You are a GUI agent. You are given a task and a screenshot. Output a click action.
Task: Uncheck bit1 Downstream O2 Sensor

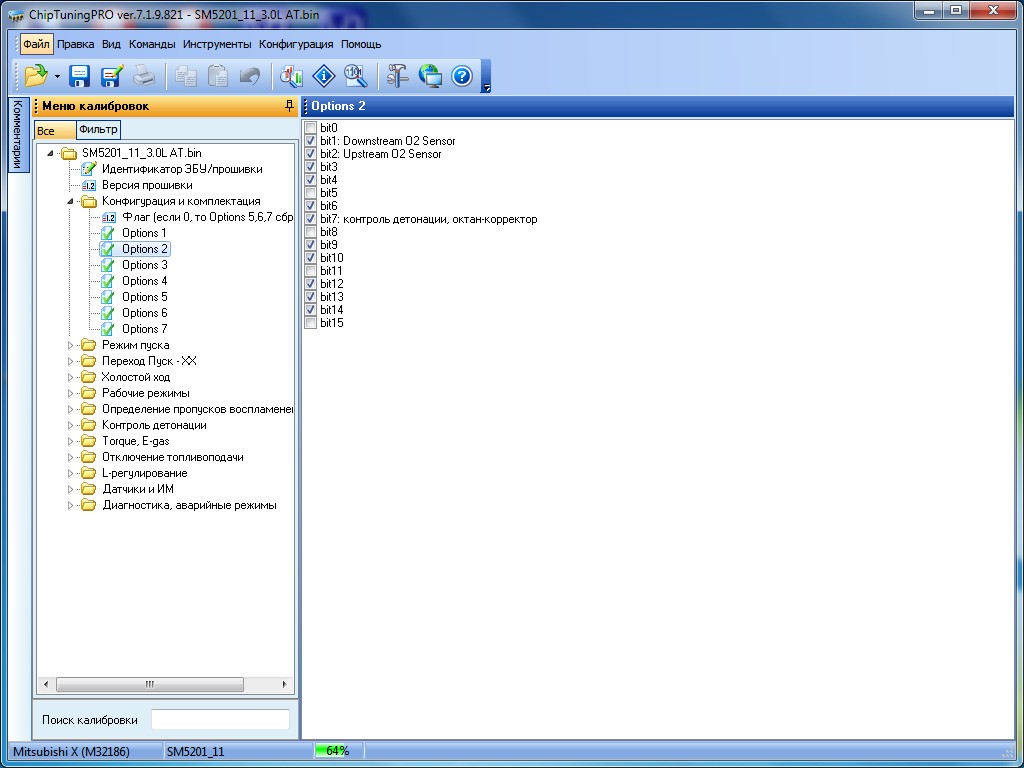[x=310, y=141]
